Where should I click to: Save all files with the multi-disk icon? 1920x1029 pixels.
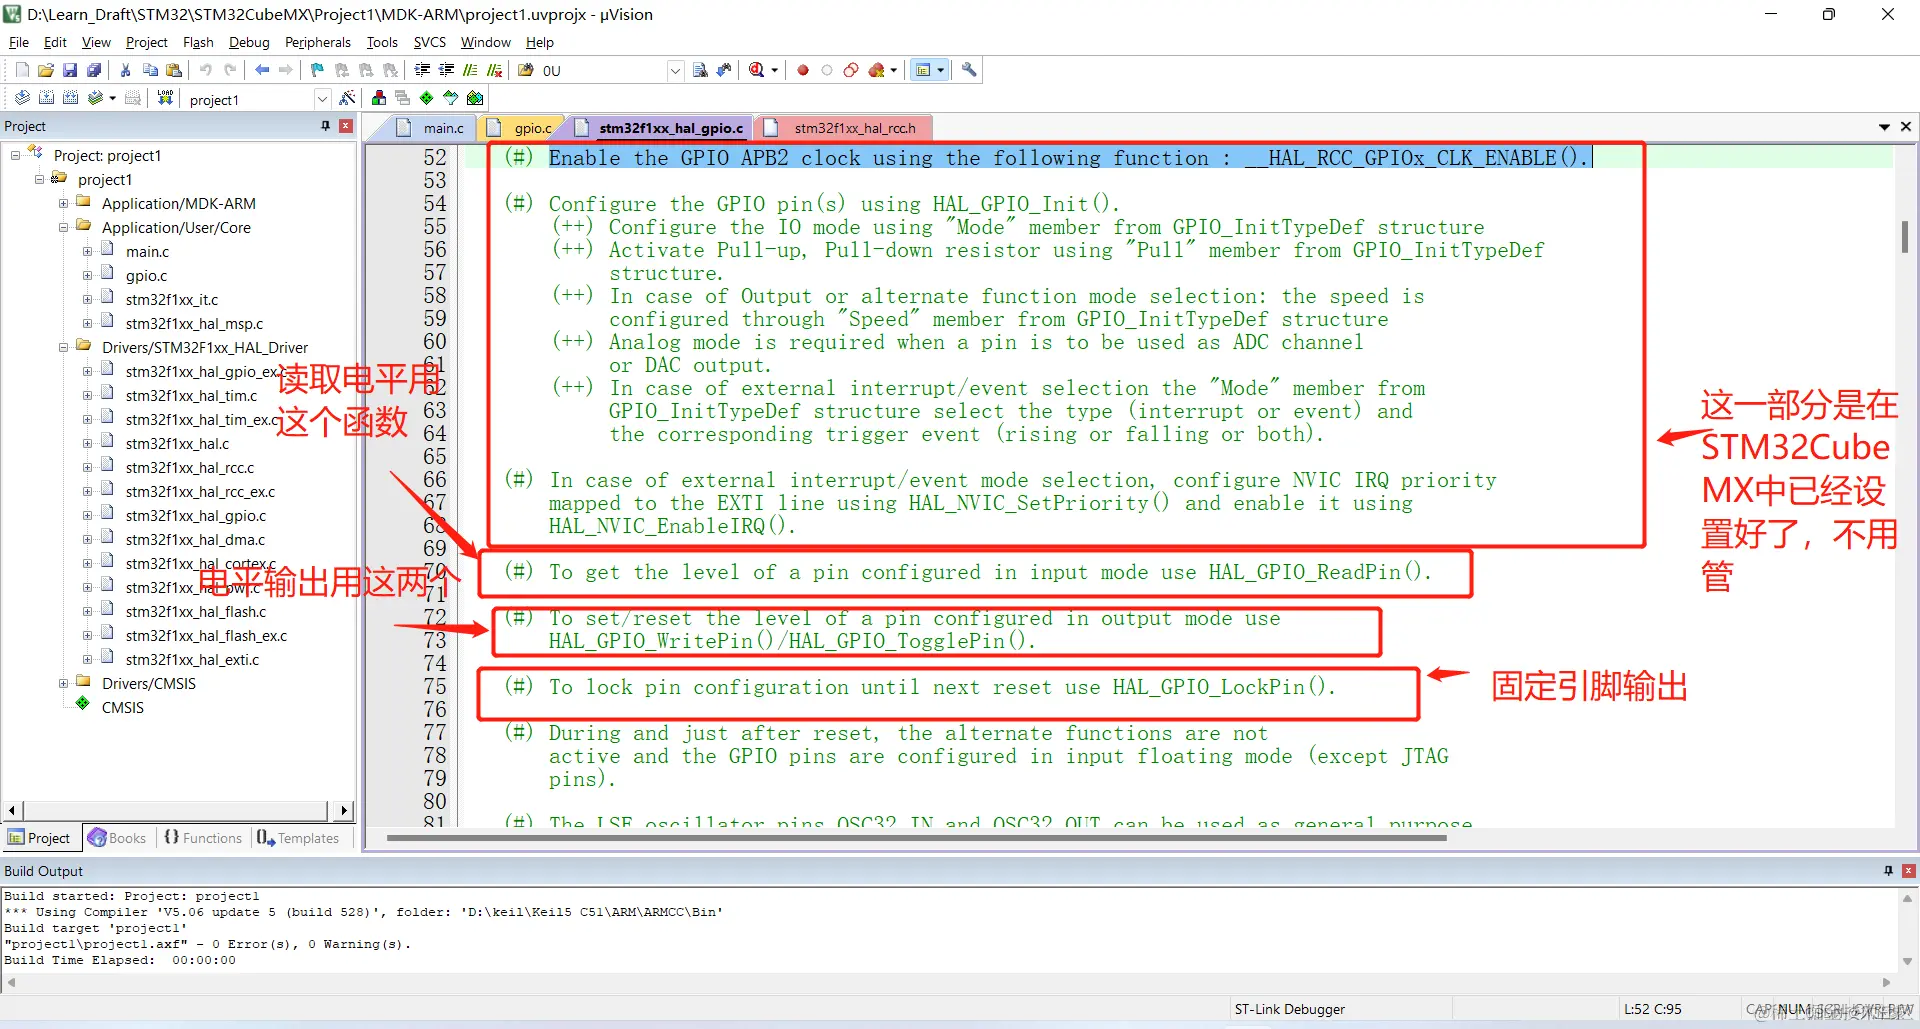point(94,70)
